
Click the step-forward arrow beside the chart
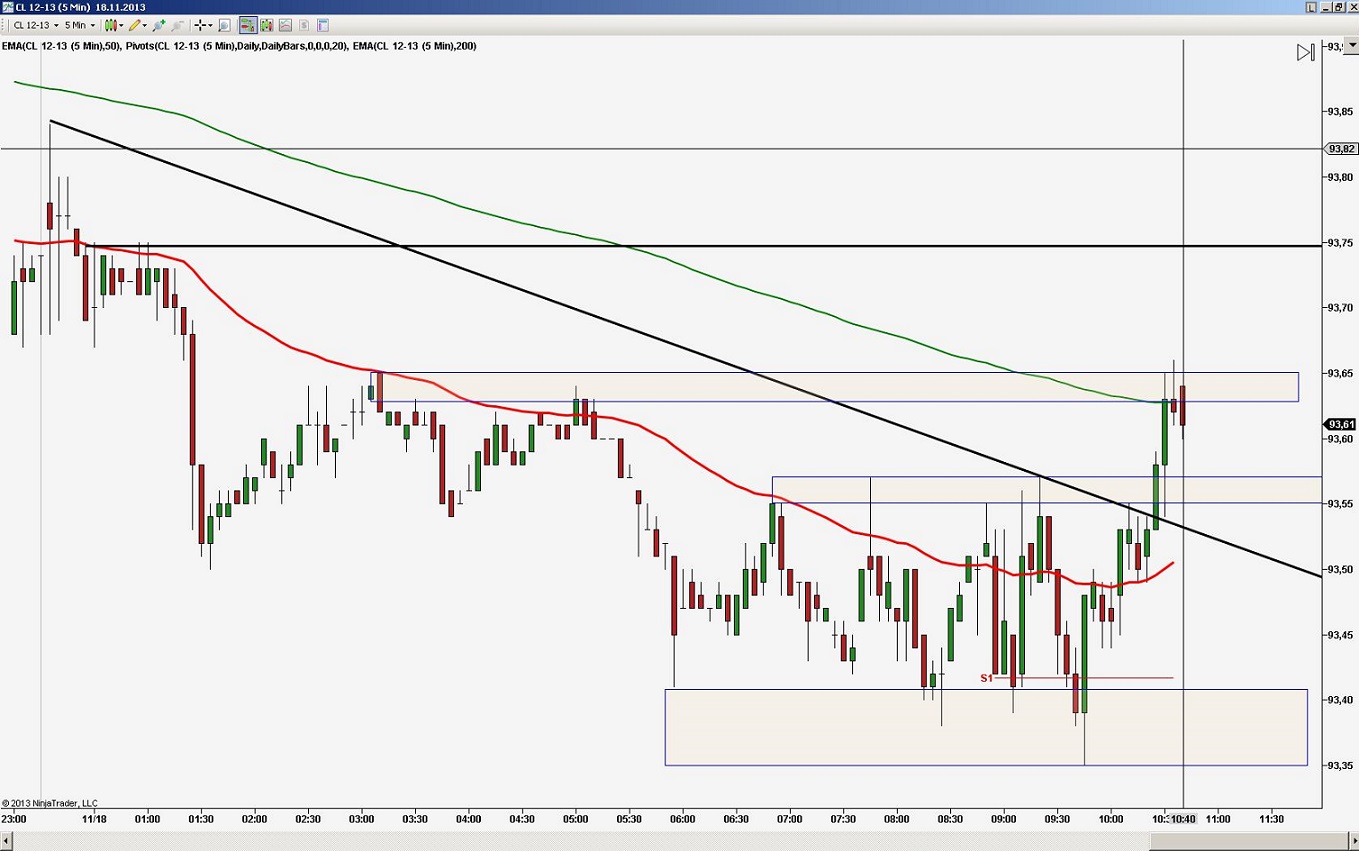pyautogui.click(x=1305, y=52)
